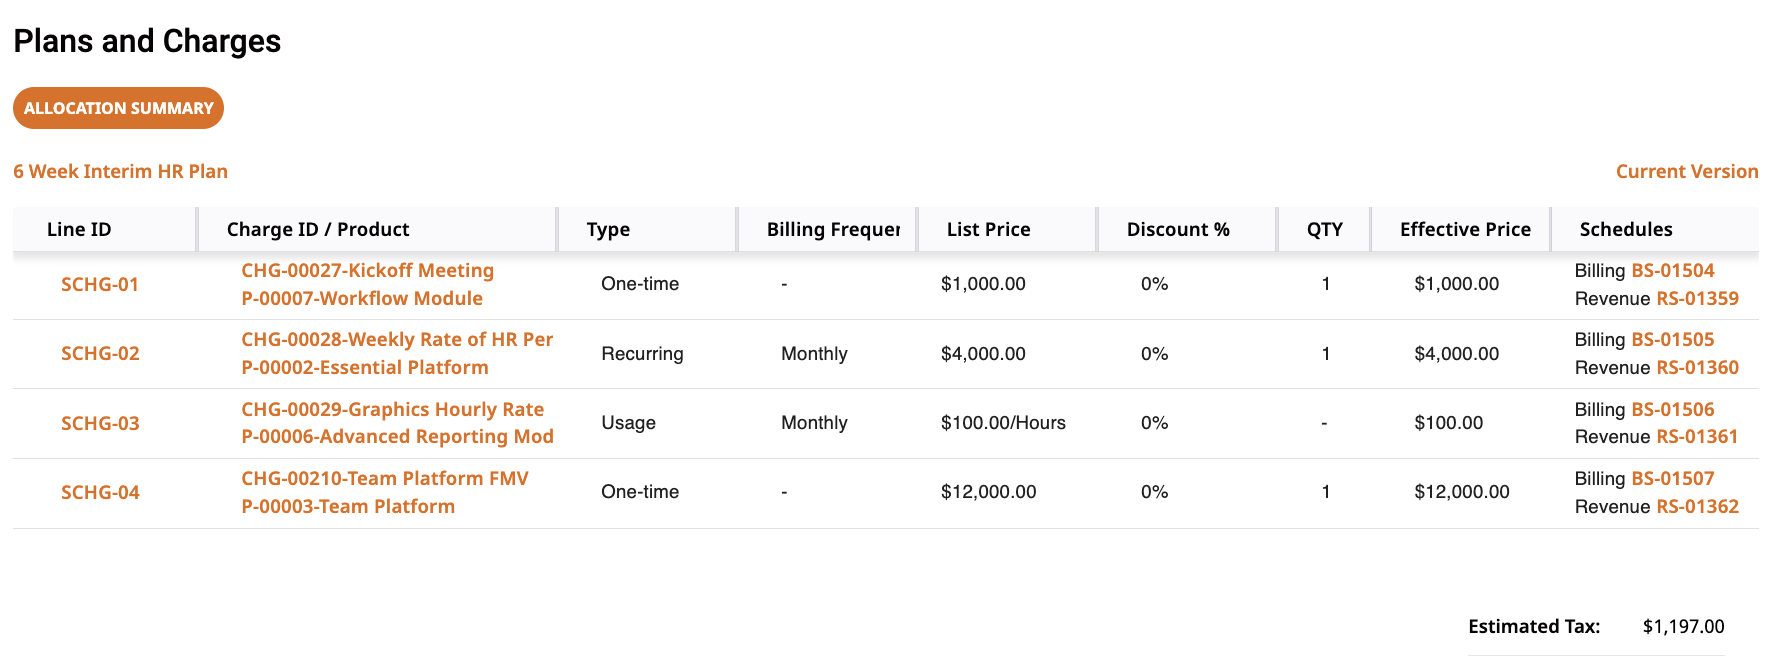Open charge CHG-00029-Graphics Hourly Rate
Image resolution: width=1780 pixels, height=664 pixels.
(x=392, y=409)
